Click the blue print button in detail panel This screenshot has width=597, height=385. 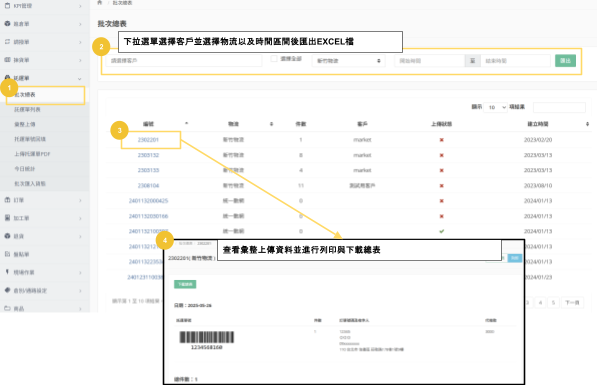pyautogui.click(x=515, y=258)
